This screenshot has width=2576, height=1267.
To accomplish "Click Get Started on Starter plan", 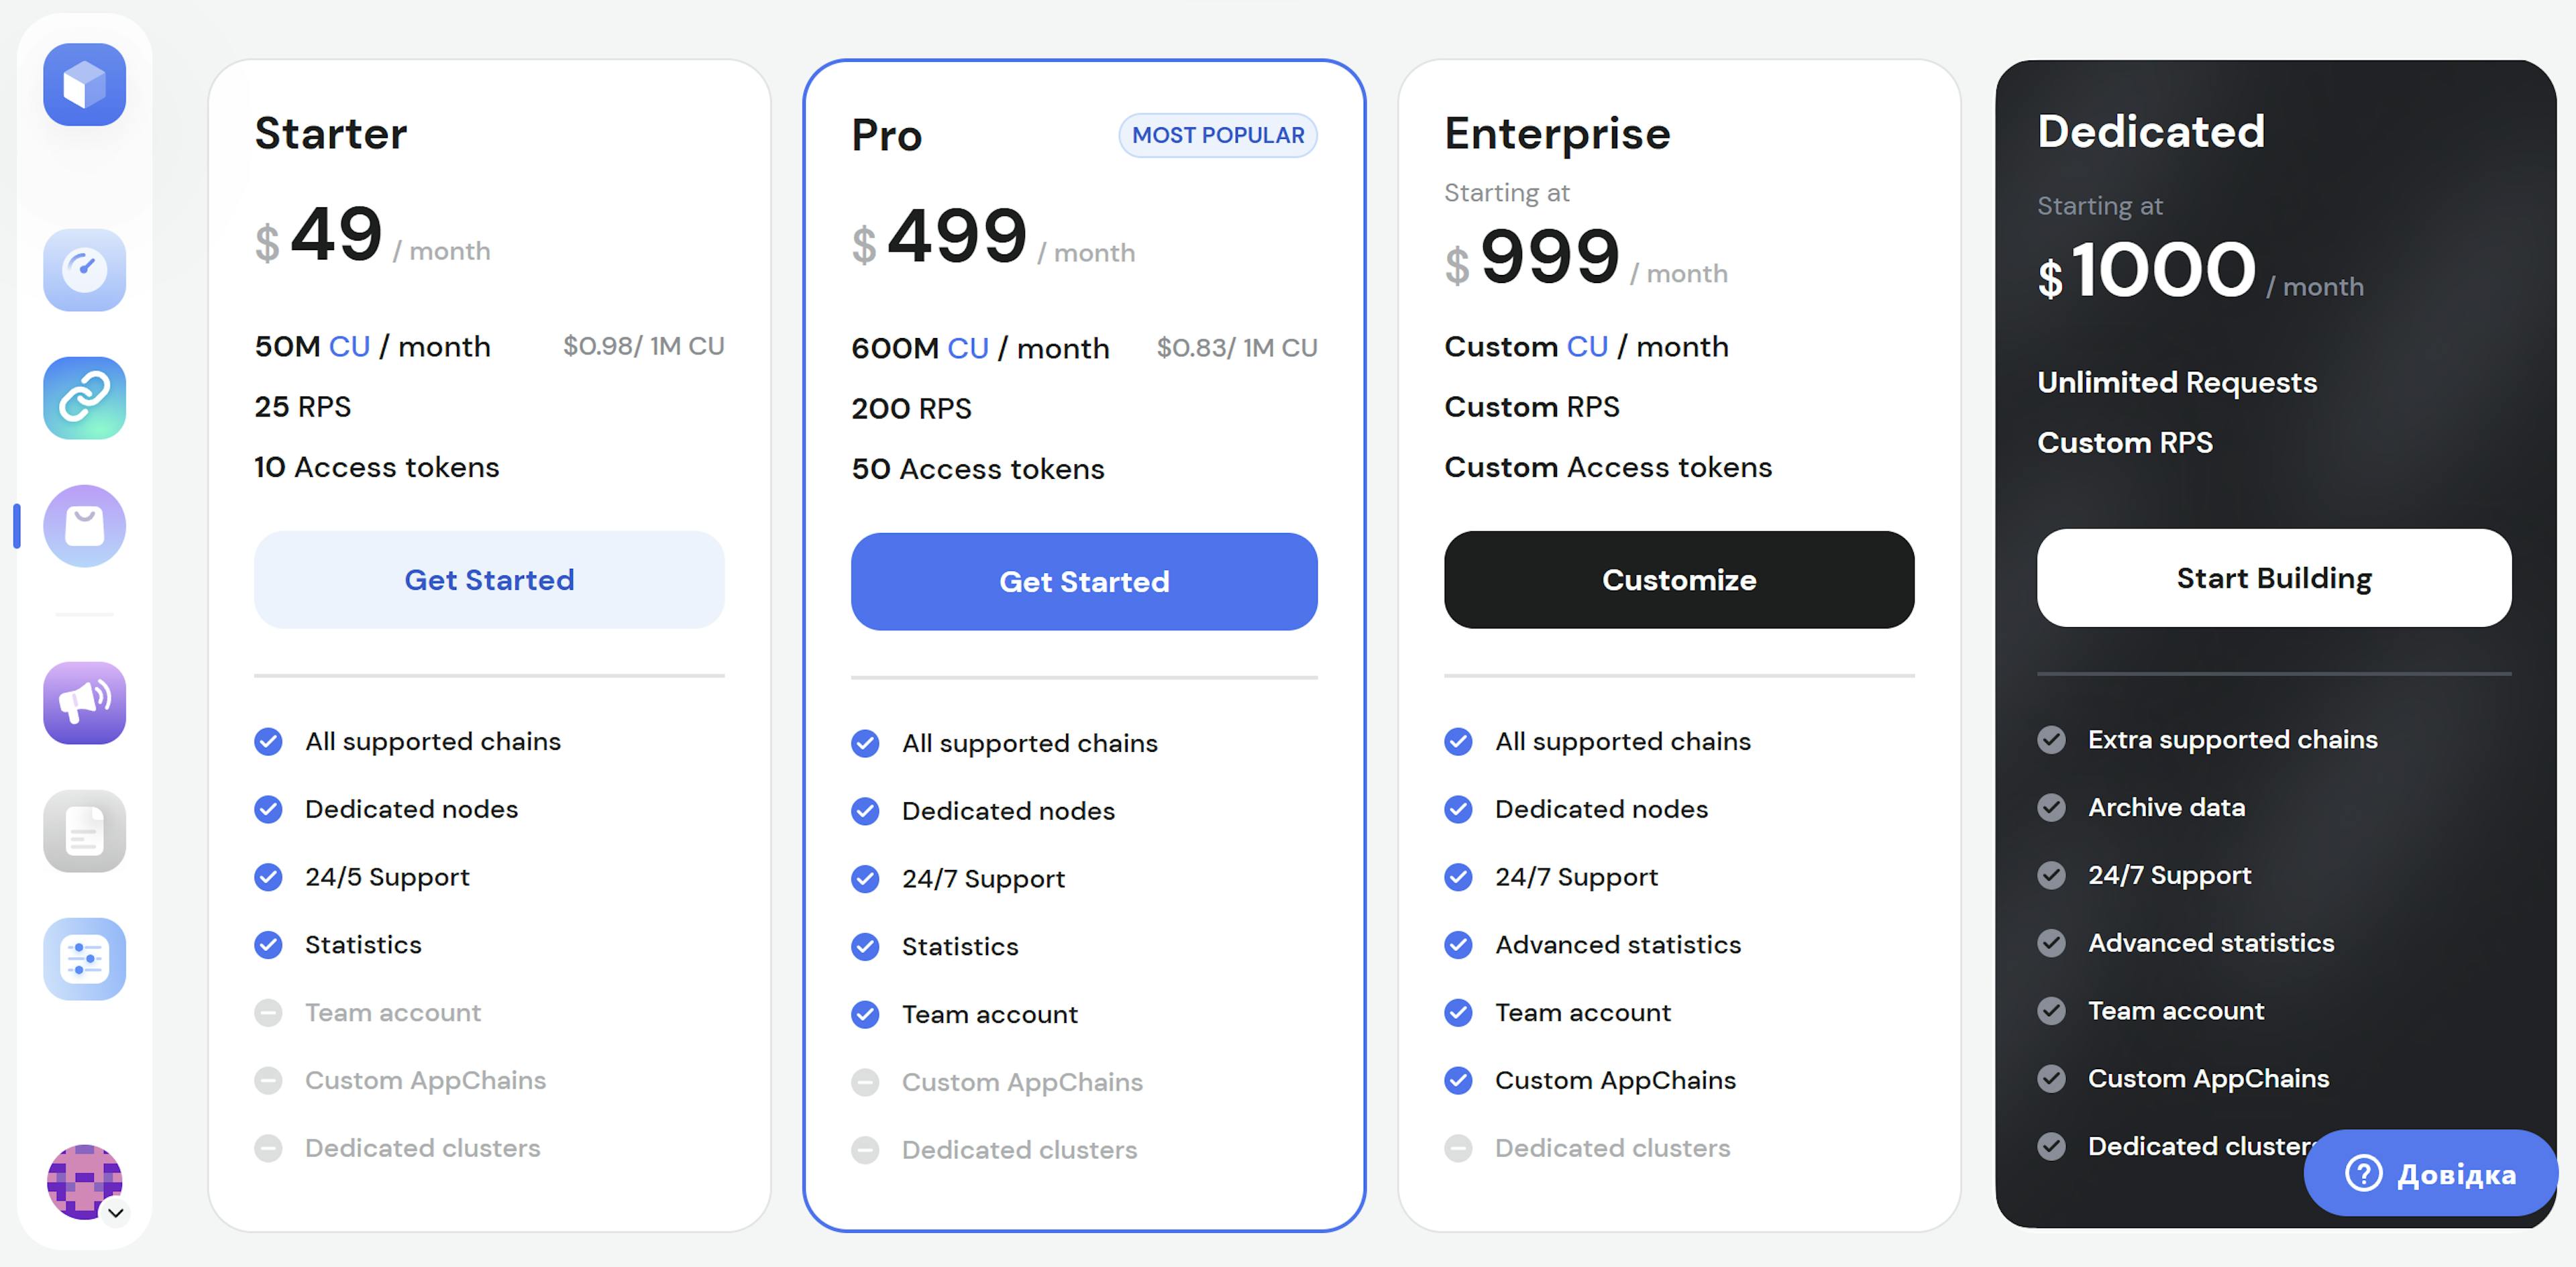I will point(489,580).
